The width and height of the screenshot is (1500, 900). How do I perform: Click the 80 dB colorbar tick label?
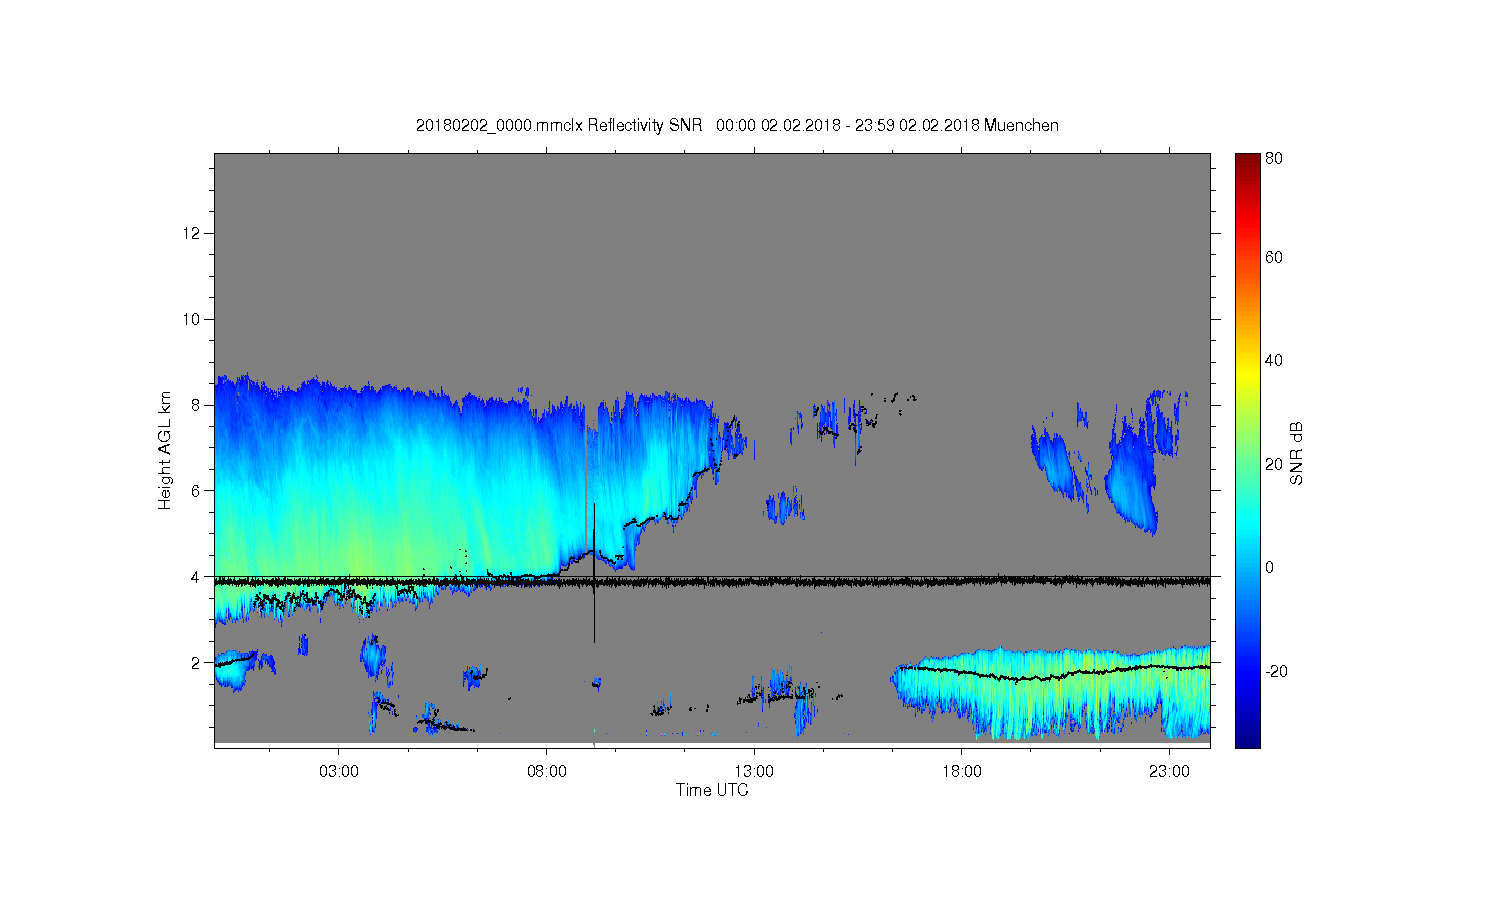[1274, 159]
